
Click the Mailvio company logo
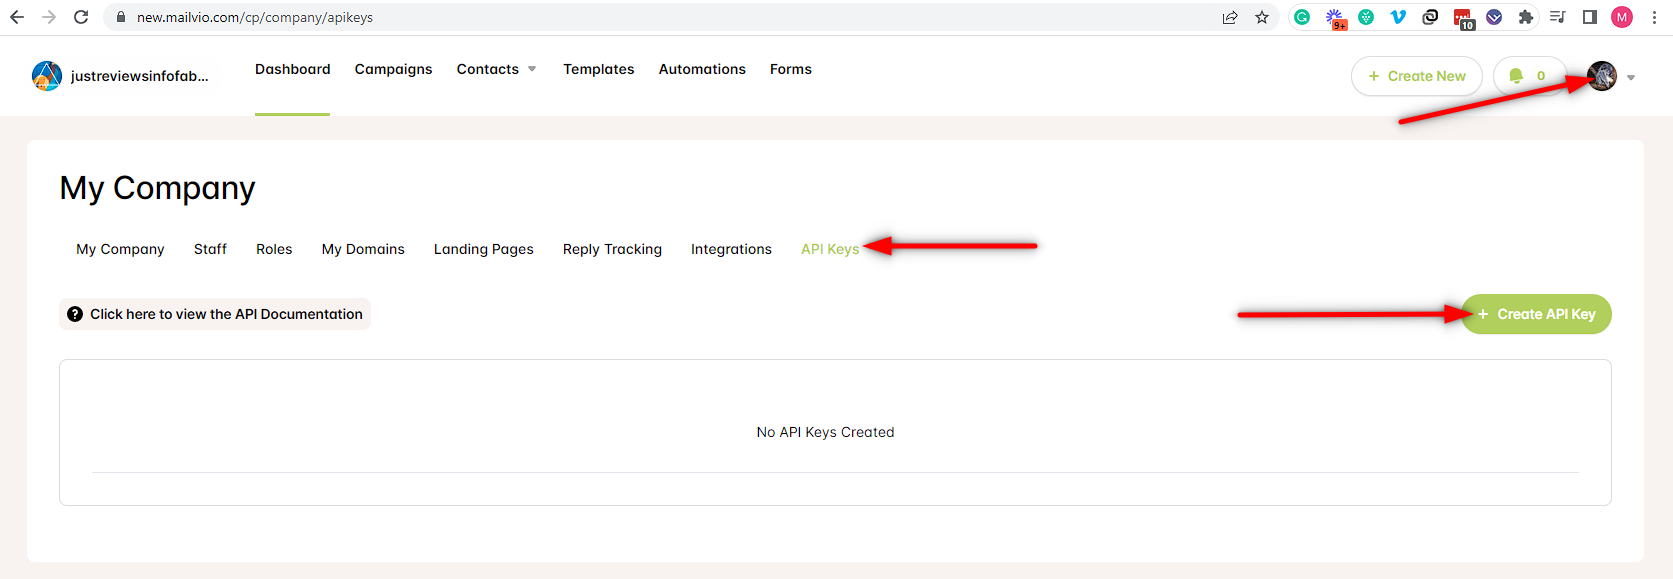47,76
